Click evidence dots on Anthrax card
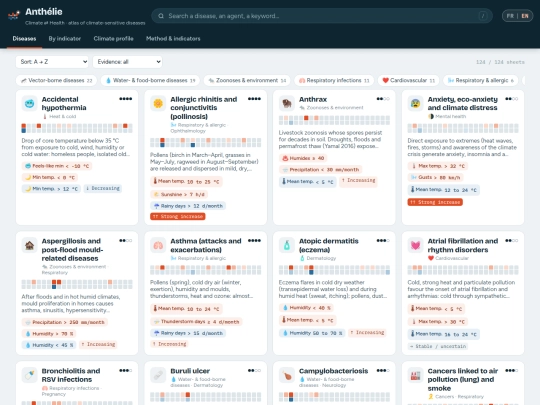The height and width of the screenshot is (405, 540). [x=383, y=99]
